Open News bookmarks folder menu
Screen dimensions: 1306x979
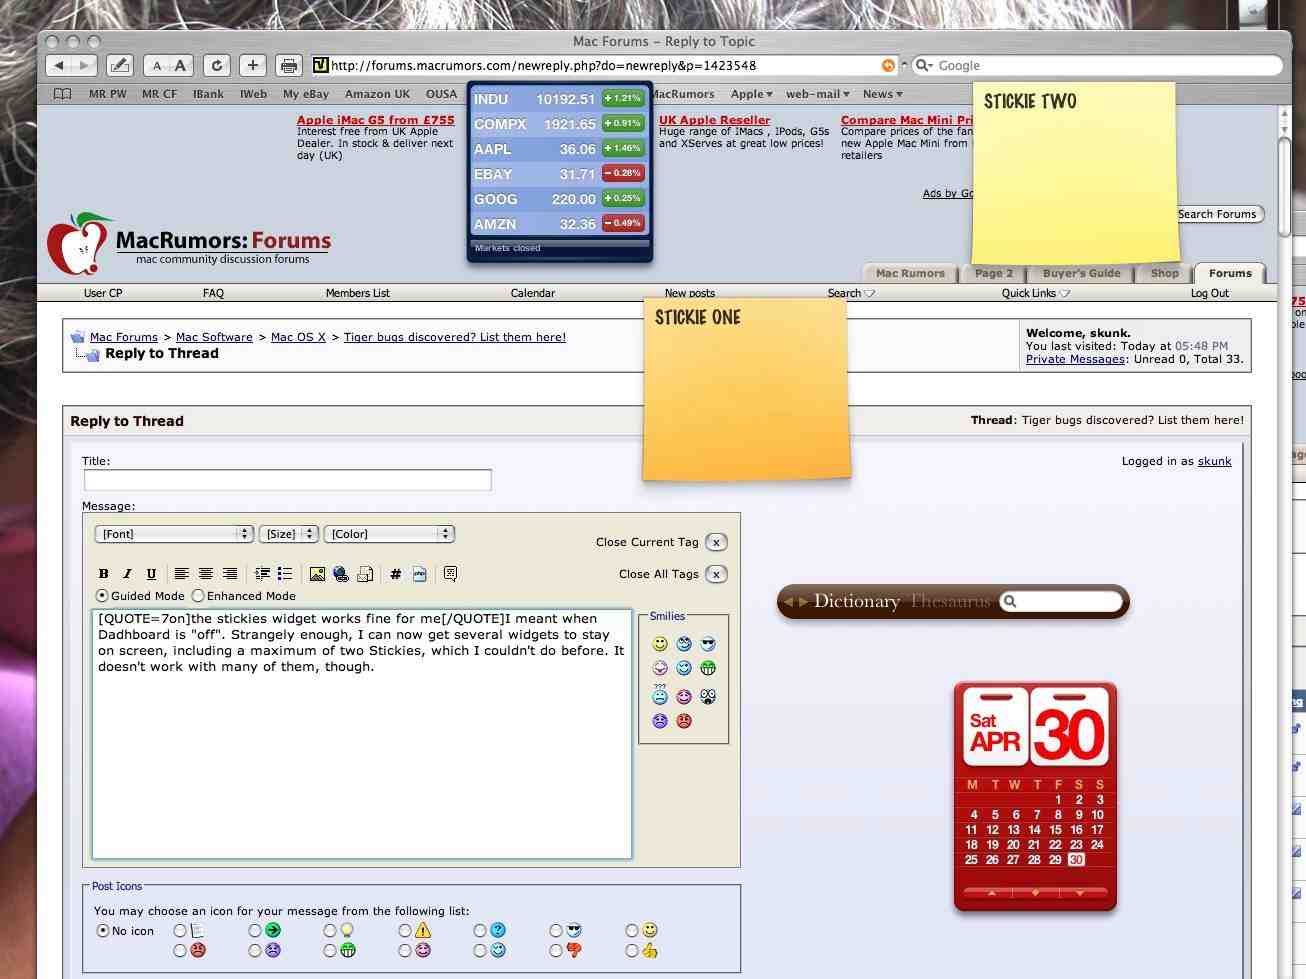[x=882, y=94]
